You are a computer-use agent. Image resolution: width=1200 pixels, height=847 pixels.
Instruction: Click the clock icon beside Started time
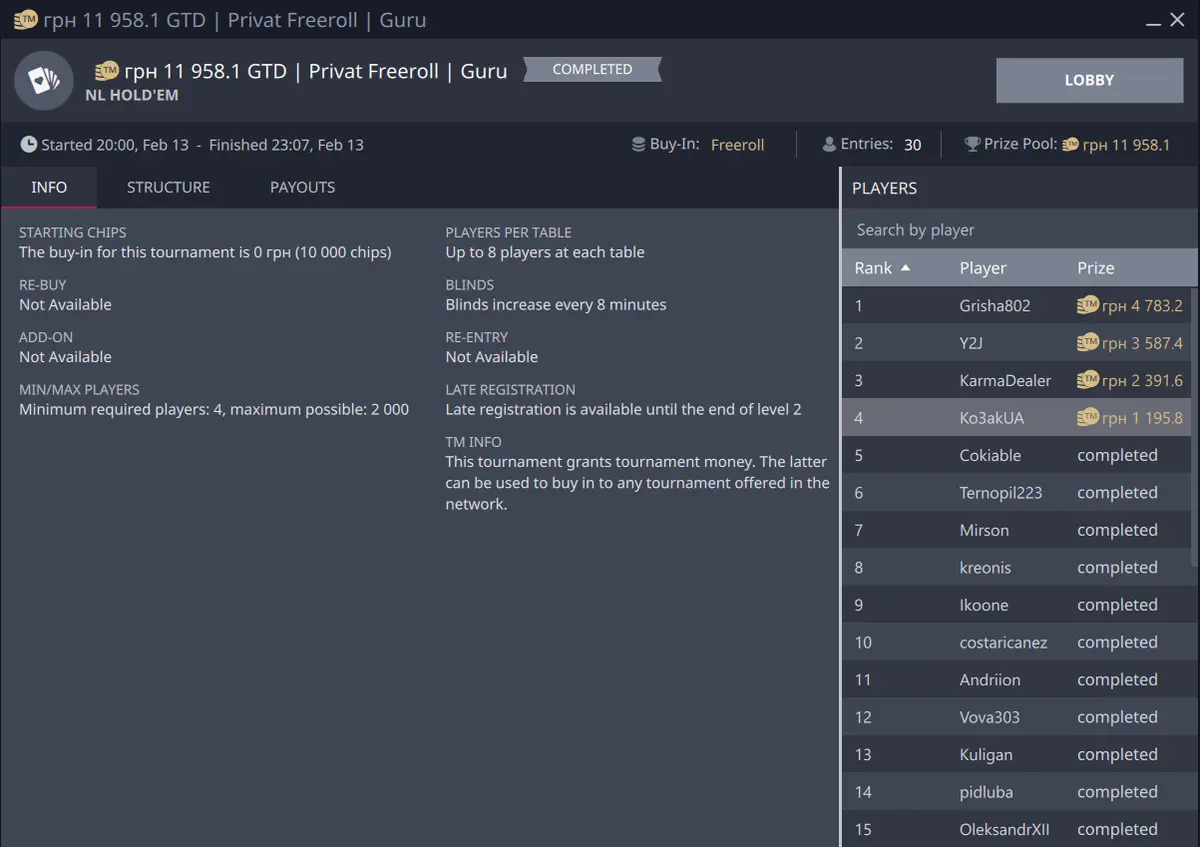pos(29,145)
